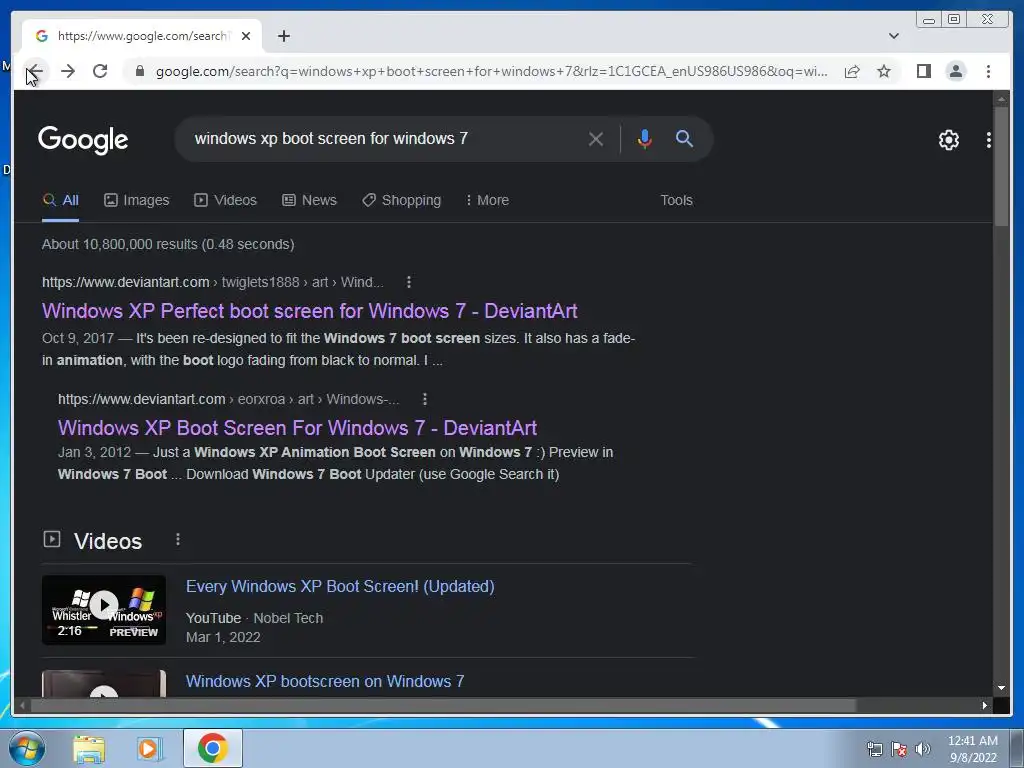This screenshot has height=768, width=1024.
Task: Launch Windows Media Player from the taskbar
Action: (x=150, y=748)
